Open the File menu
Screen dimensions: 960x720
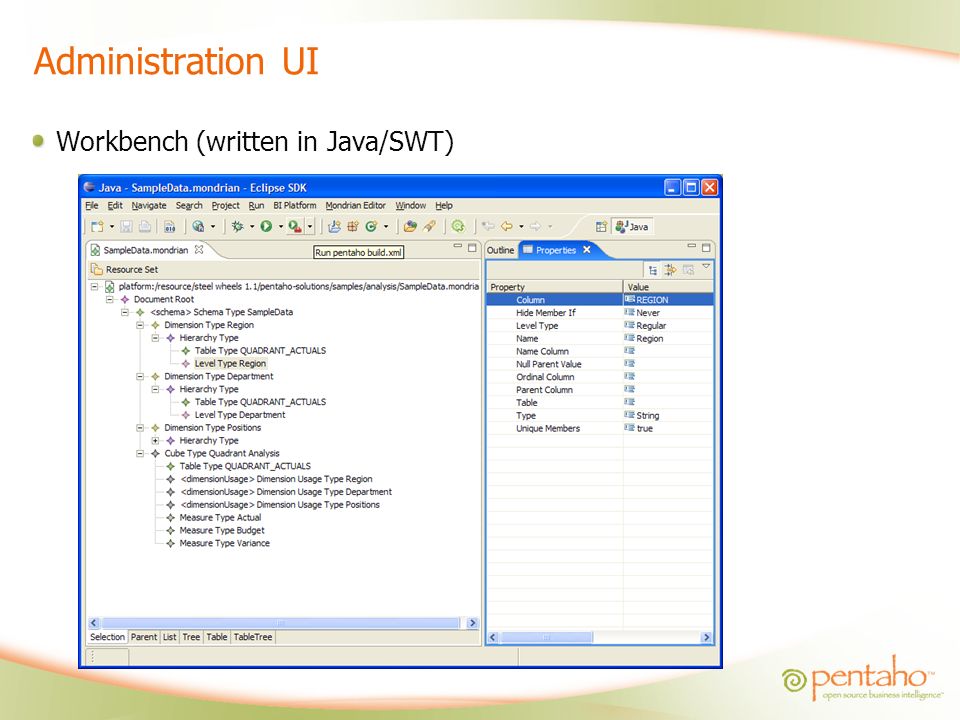(x=92, y=206)
